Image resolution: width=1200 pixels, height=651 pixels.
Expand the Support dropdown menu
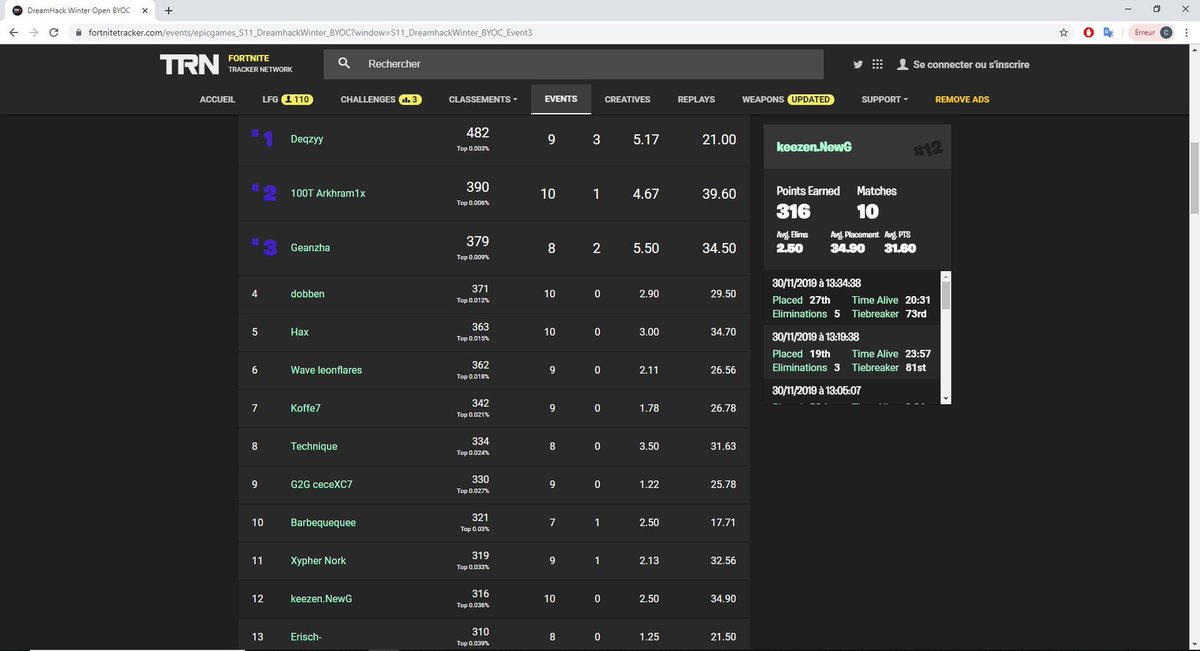click(885, 99)
